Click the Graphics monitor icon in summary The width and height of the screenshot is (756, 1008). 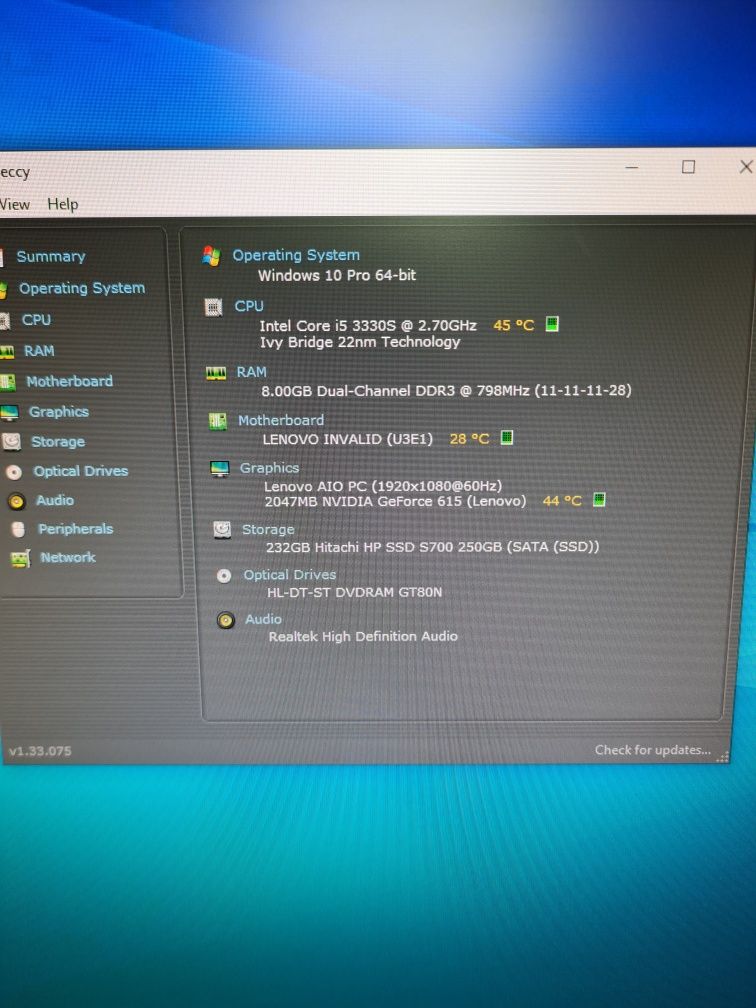pyautogui.click(x=220, y=469)
